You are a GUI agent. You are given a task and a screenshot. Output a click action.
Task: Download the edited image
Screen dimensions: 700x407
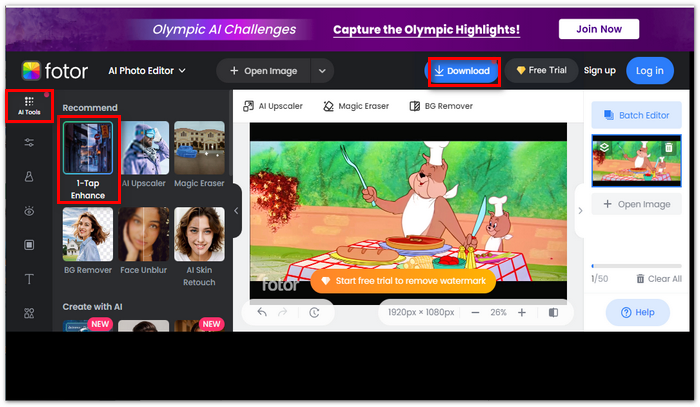(462, 71)
